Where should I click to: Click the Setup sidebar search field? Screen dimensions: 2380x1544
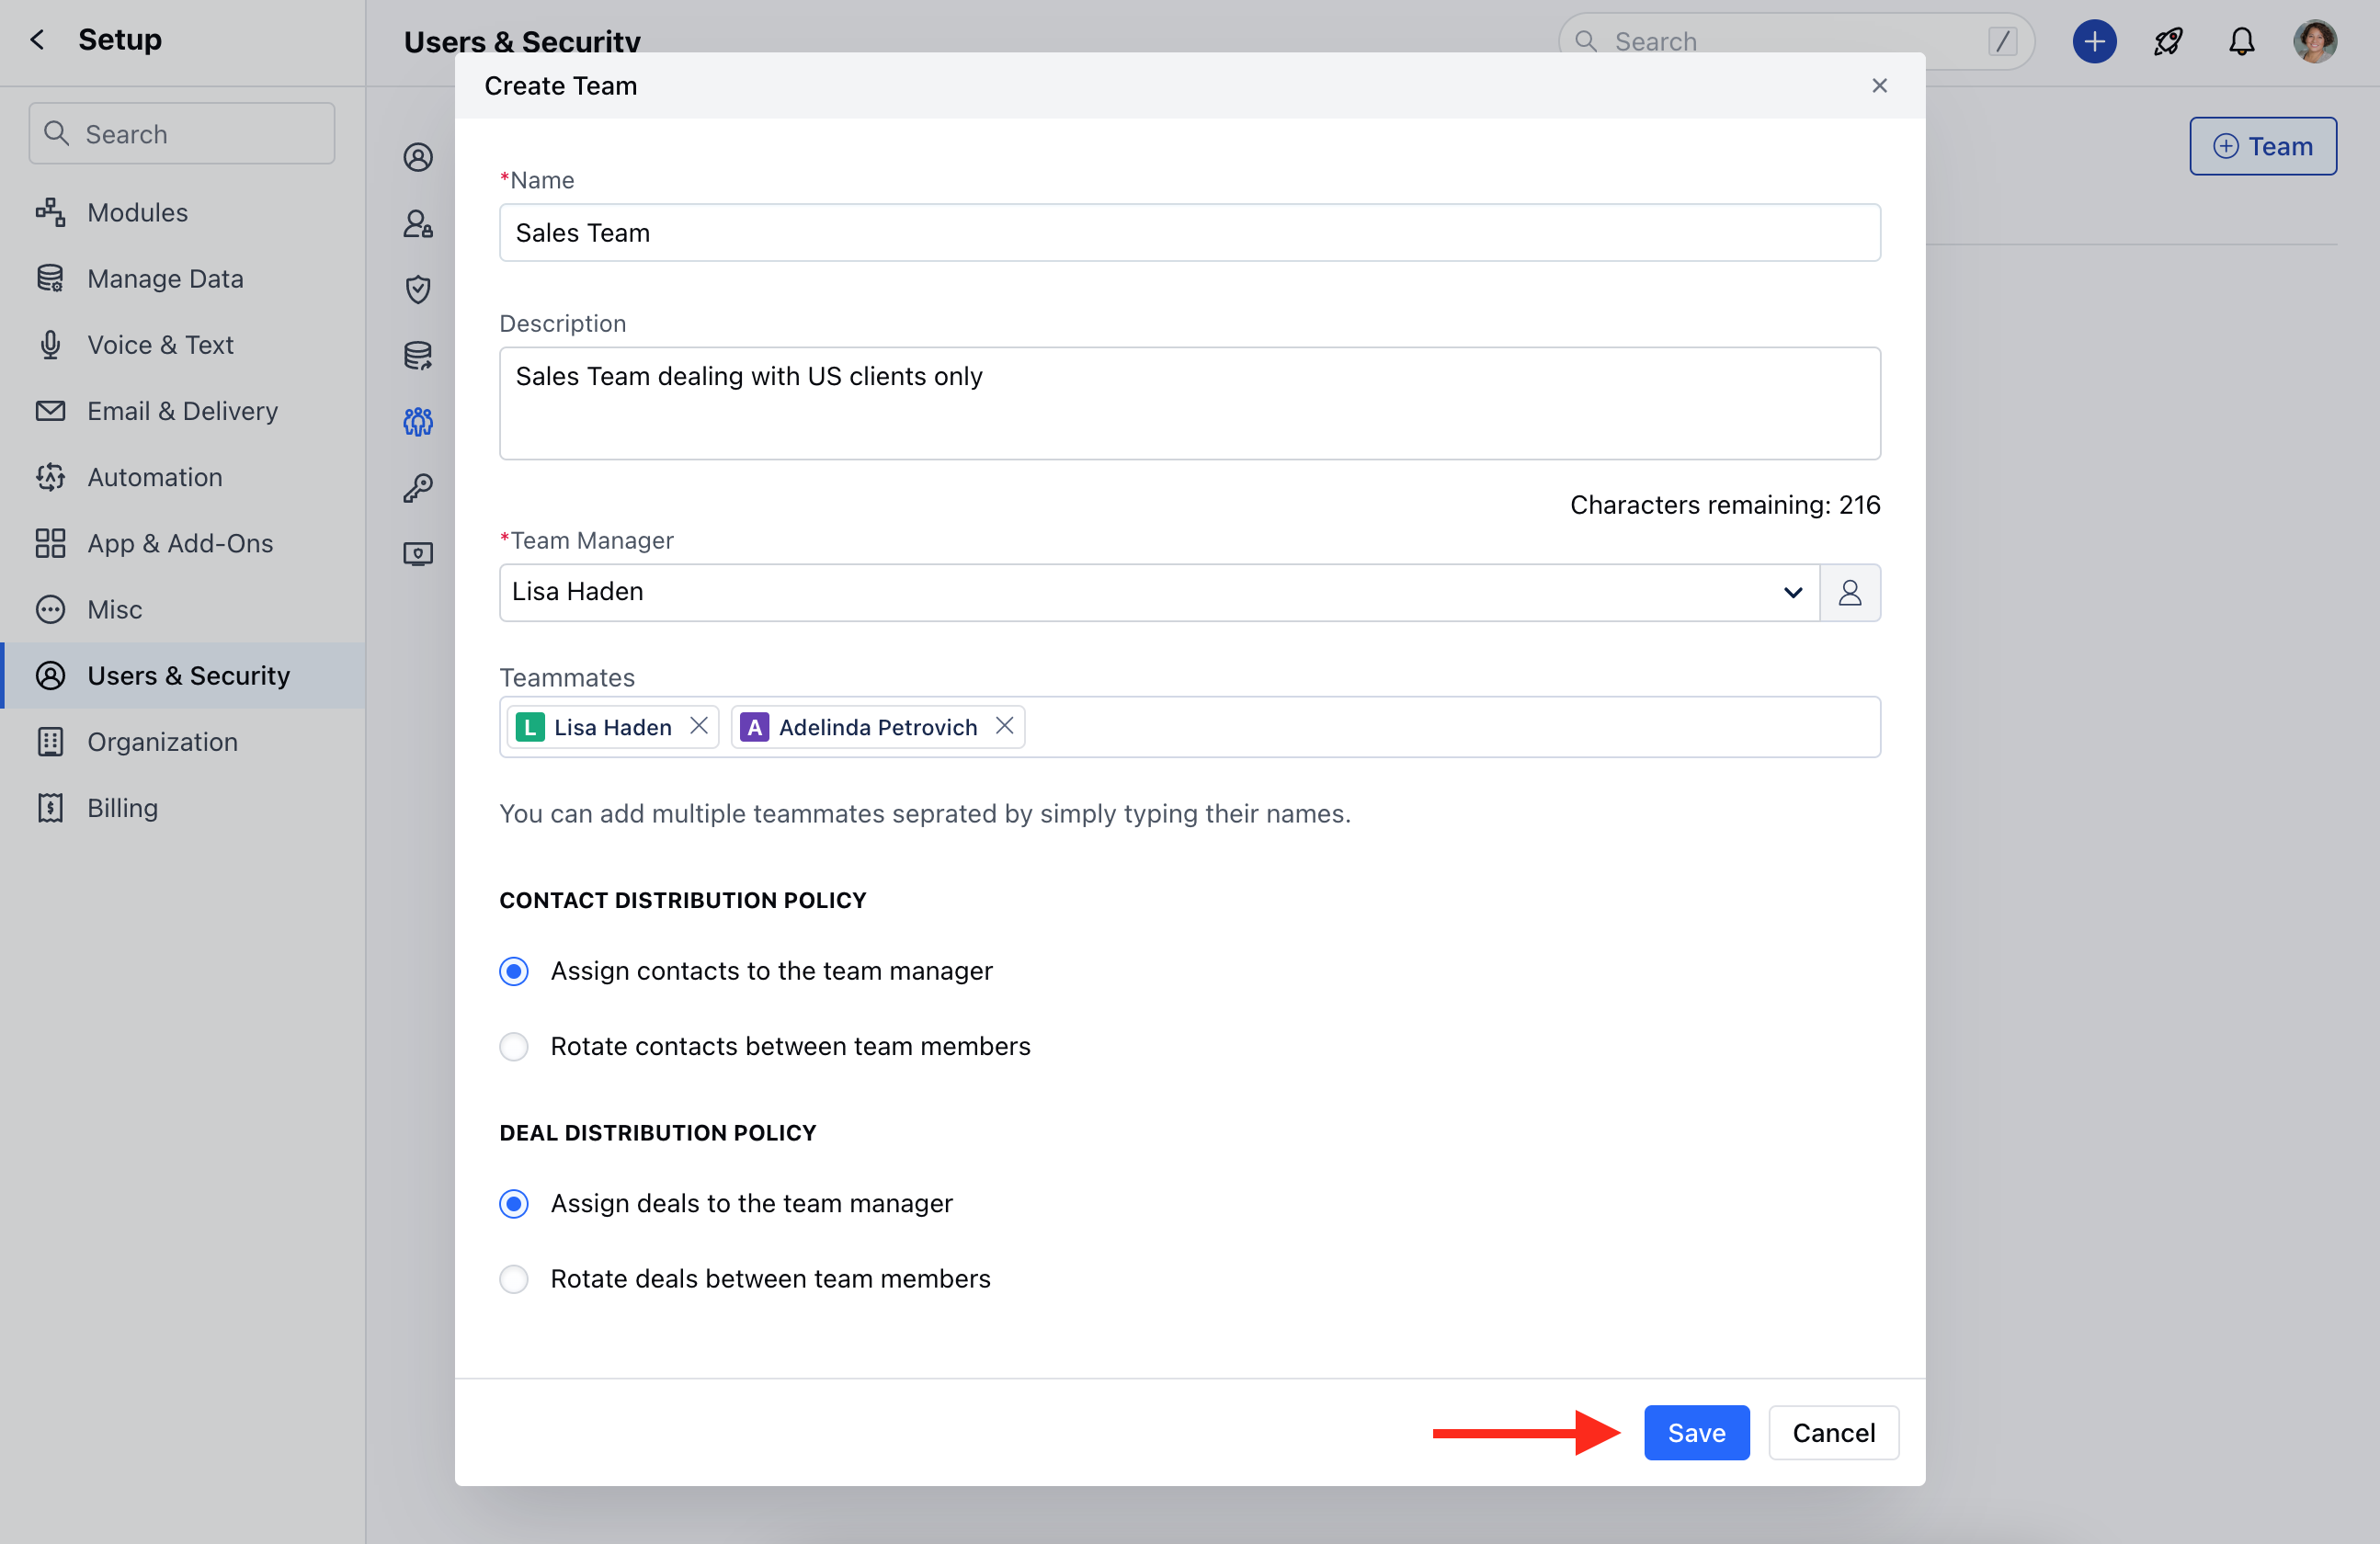click(182, 133)
